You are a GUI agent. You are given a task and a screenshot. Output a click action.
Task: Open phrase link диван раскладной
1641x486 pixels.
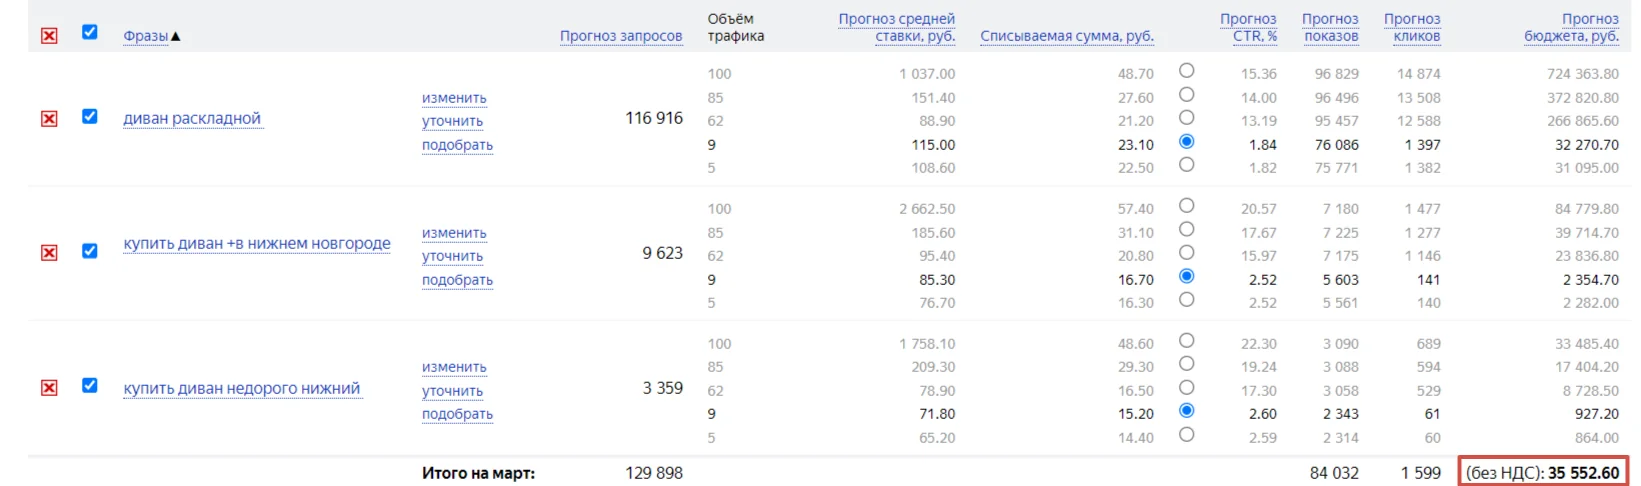(192, 118)
